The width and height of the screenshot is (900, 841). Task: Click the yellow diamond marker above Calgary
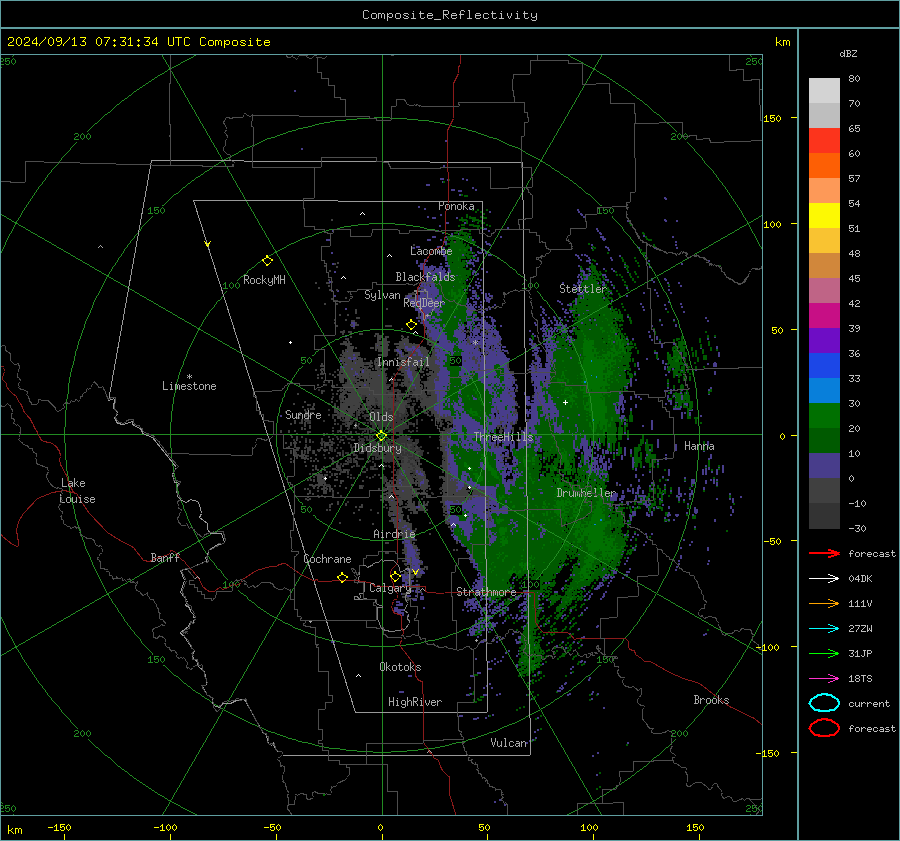tap(395, 576)
